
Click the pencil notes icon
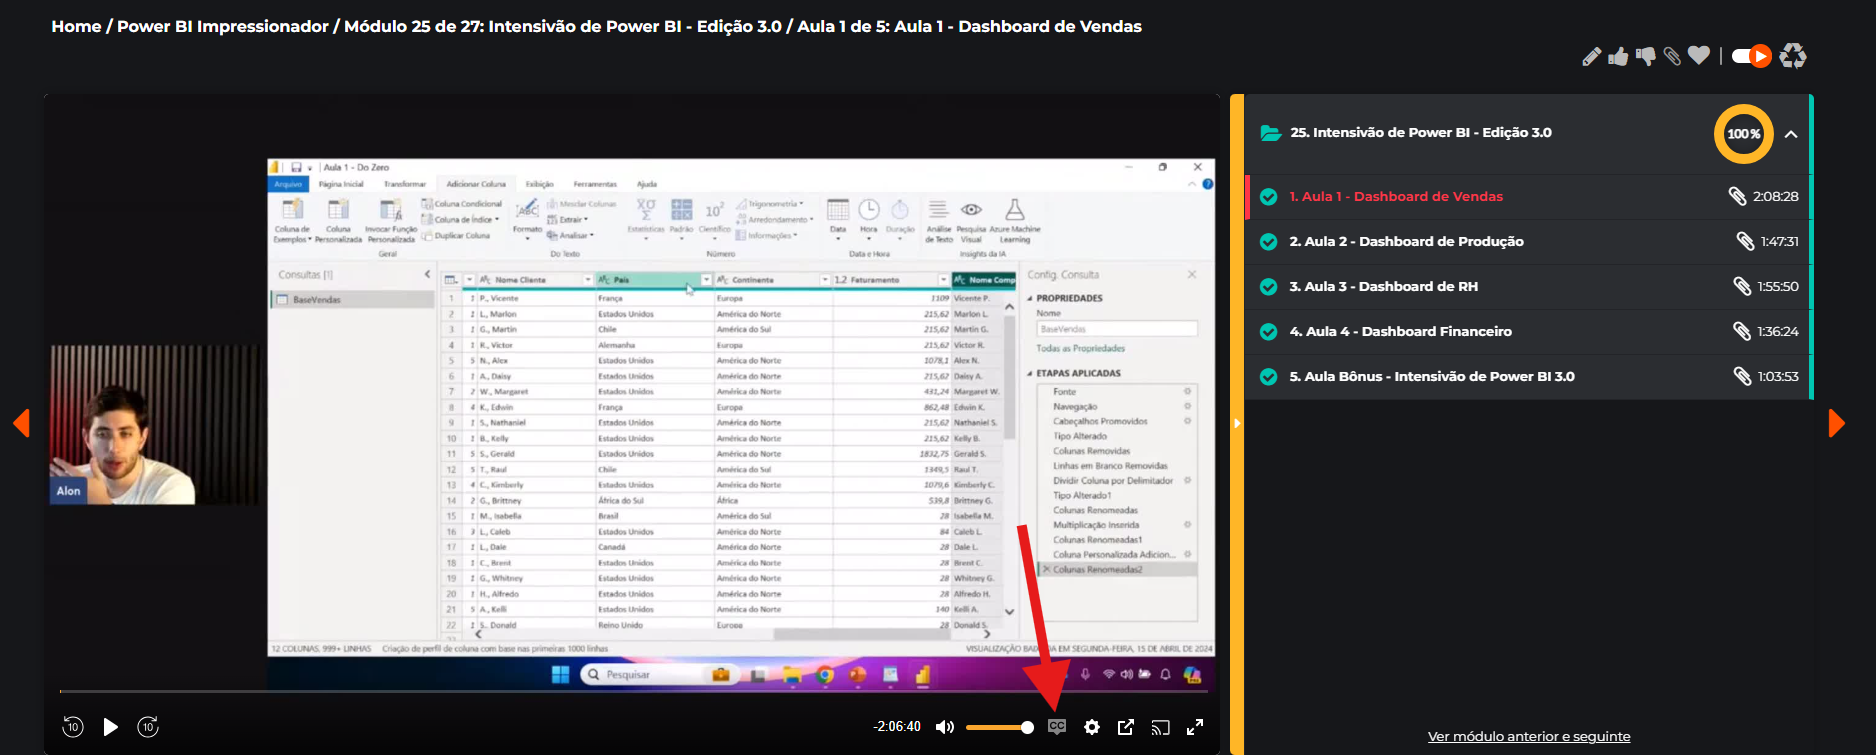(1591, 57)
